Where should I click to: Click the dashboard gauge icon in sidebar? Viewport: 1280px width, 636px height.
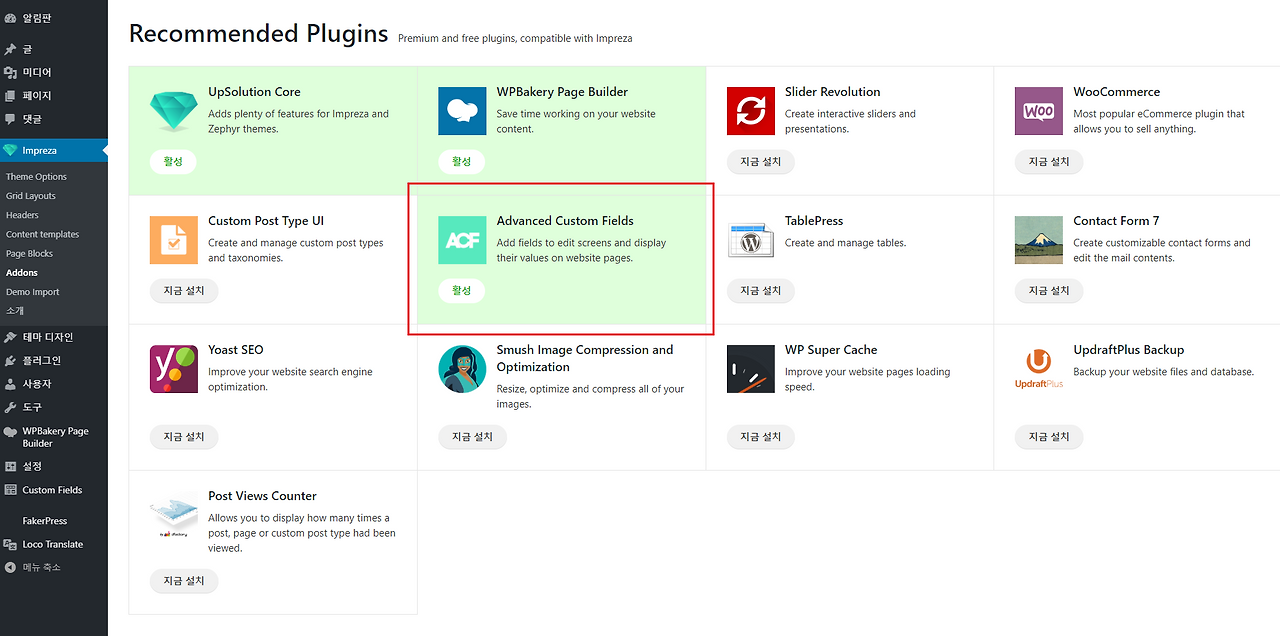[x=10, y=18]
